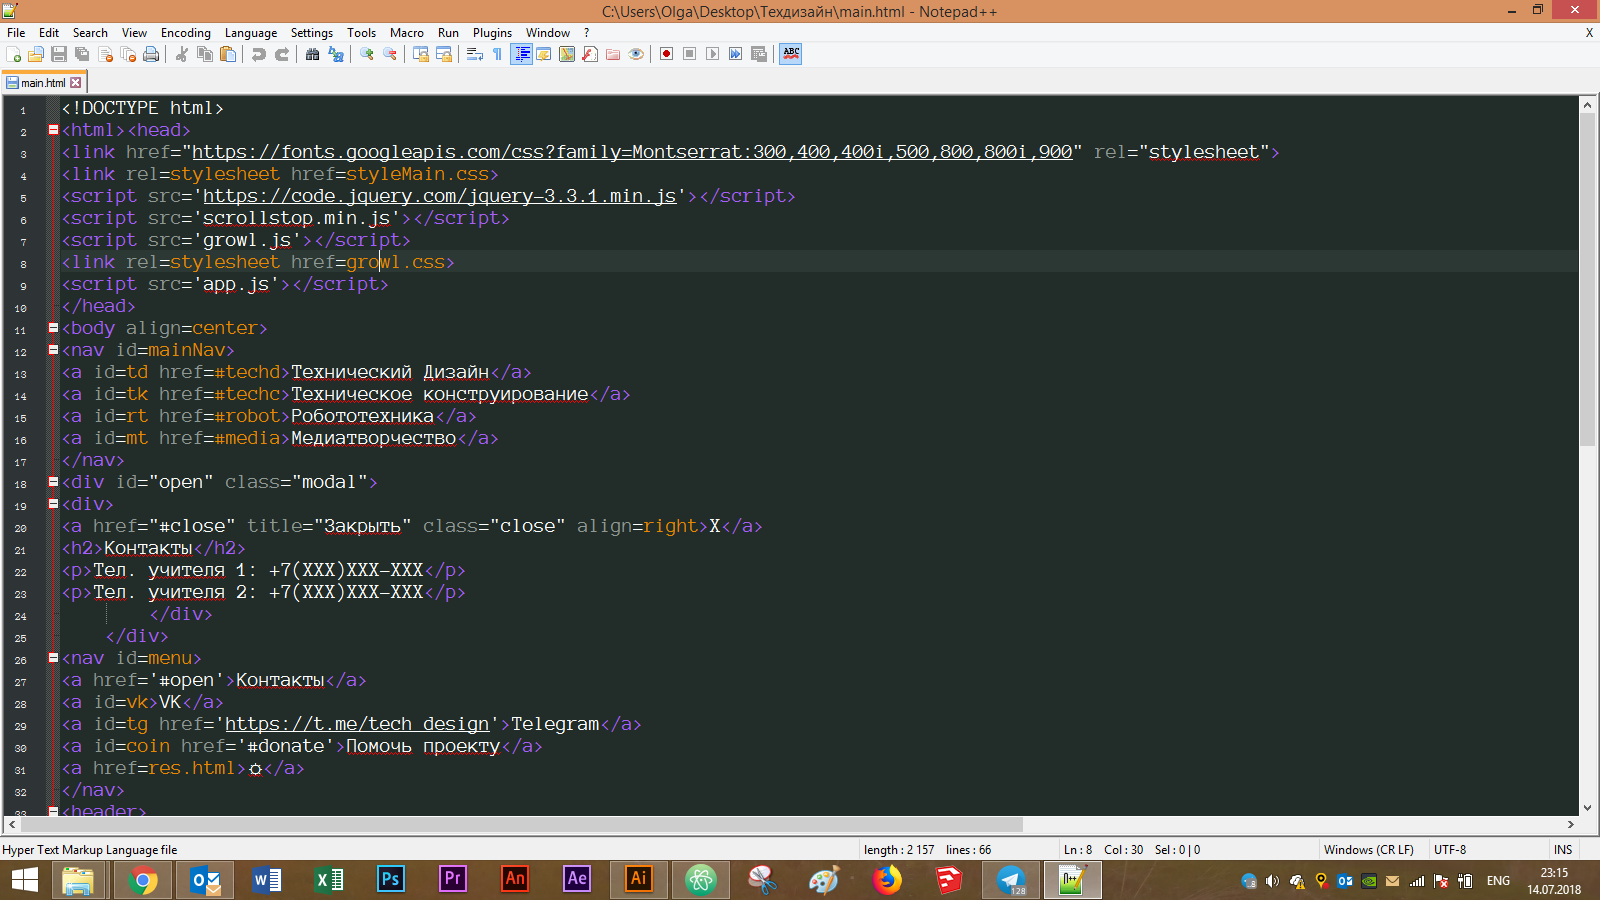
Task: Toggle the Word wrap toolbar button
Action: point(475,54)
